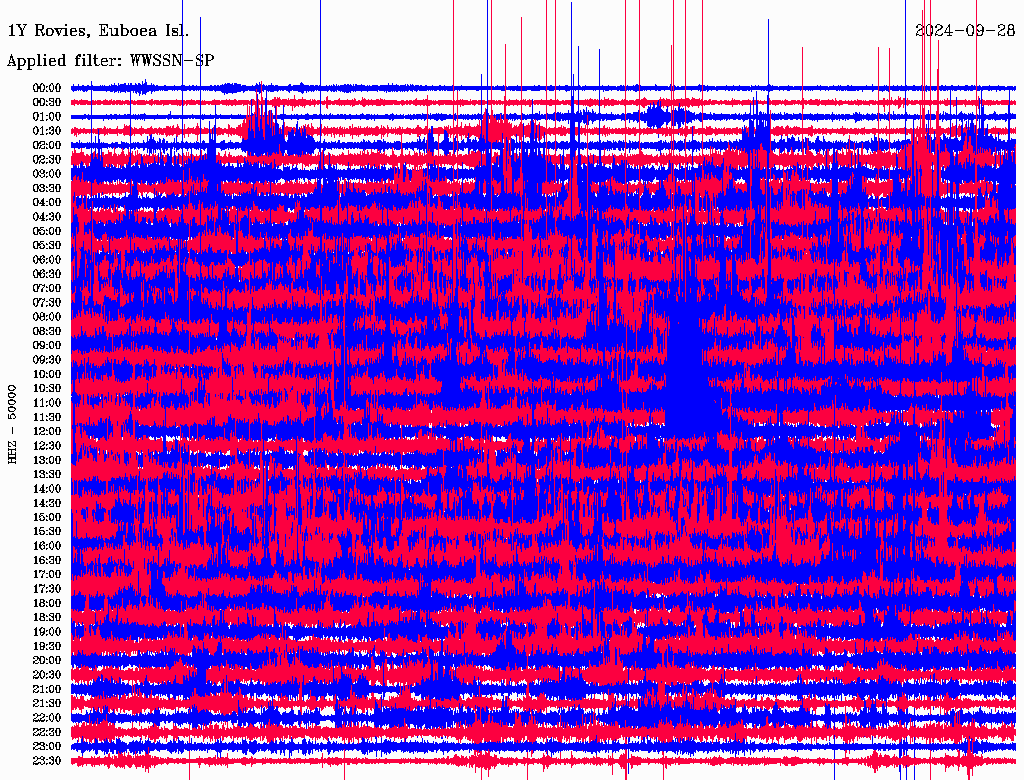Click the 00:30 time label
The height and width of the screenshot is (780, 1024).
pos(47,102)
